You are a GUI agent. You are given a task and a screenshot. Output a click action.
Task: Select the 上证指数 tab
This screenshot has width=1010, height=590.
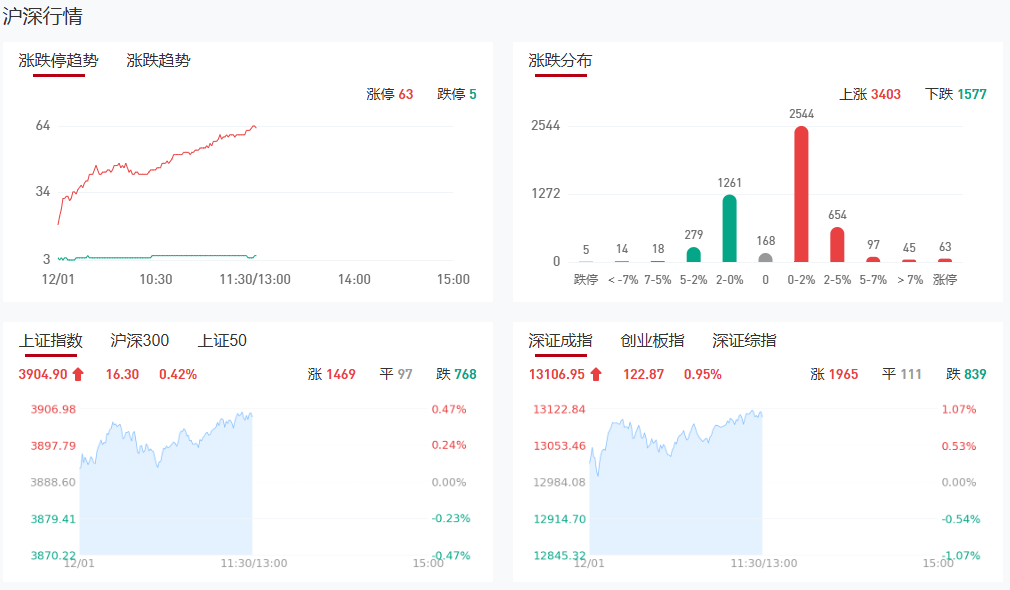click(51, 341)
